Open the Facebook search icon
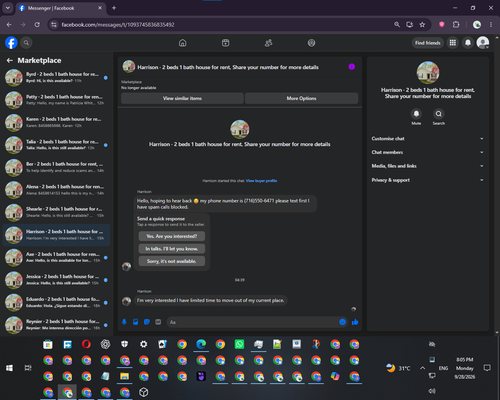Screen dimensions: 500x400 (26, 43)
